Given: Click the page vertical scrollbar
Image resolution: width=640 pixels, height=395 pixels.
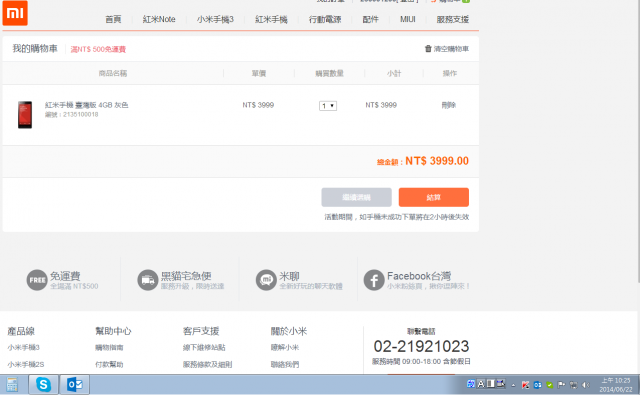Looking at the screenshot, I should 638,141.
